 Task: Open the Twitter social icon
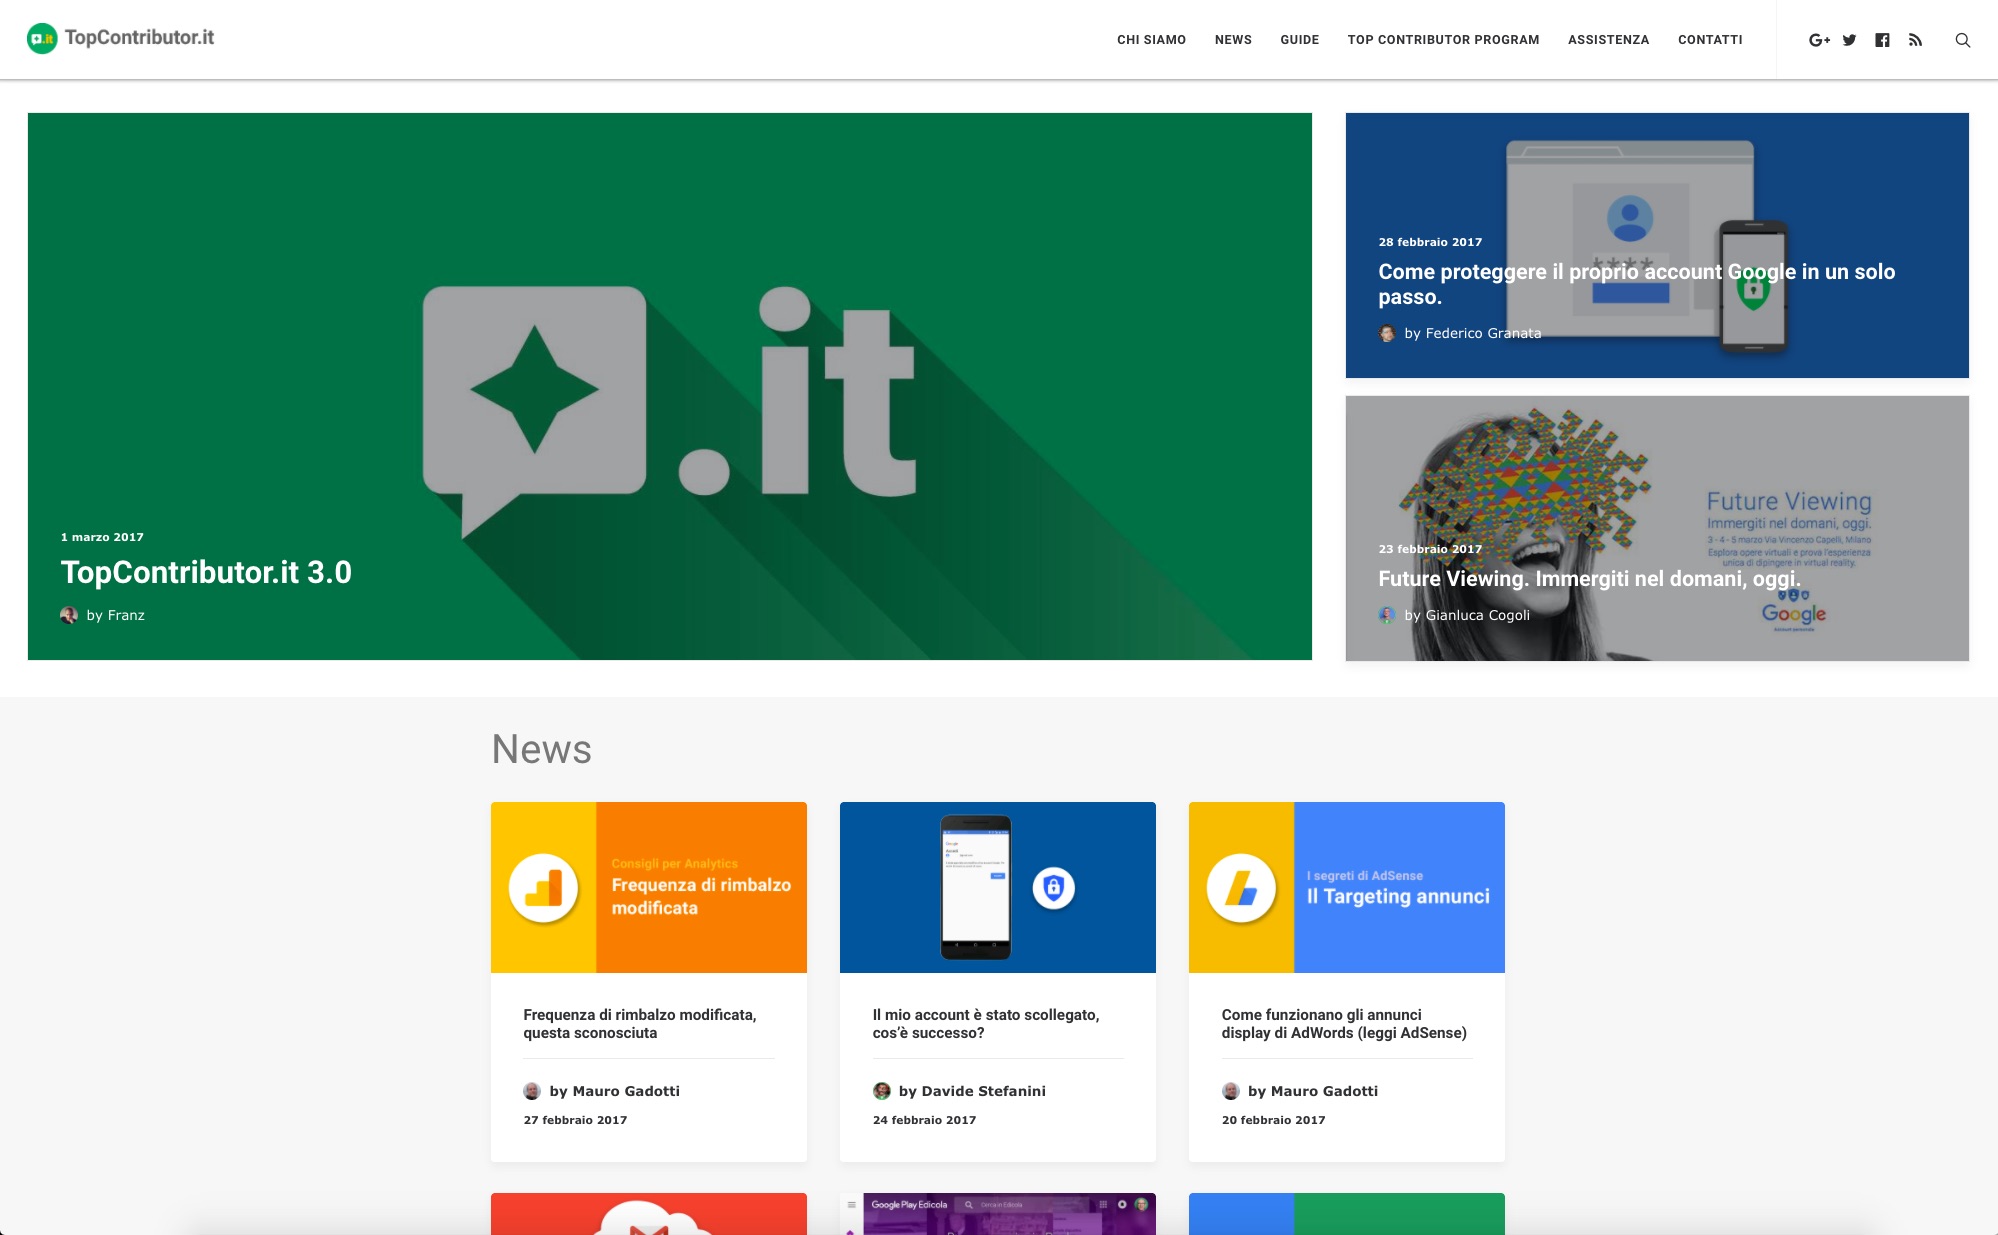1849,40
